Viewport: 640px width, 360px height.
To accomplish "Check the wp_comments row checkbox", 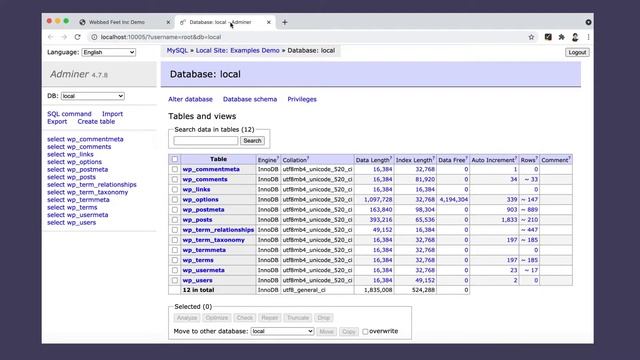I will click(175, 179).
